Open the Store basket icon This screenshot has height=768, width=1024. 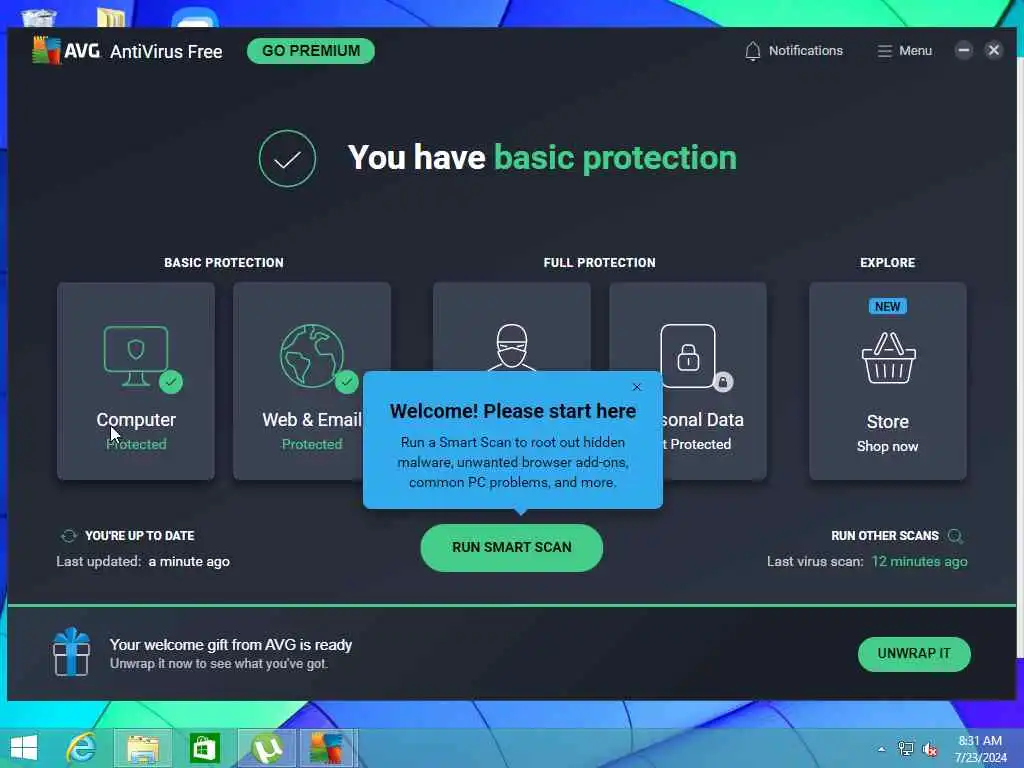[x=888, y=358]
